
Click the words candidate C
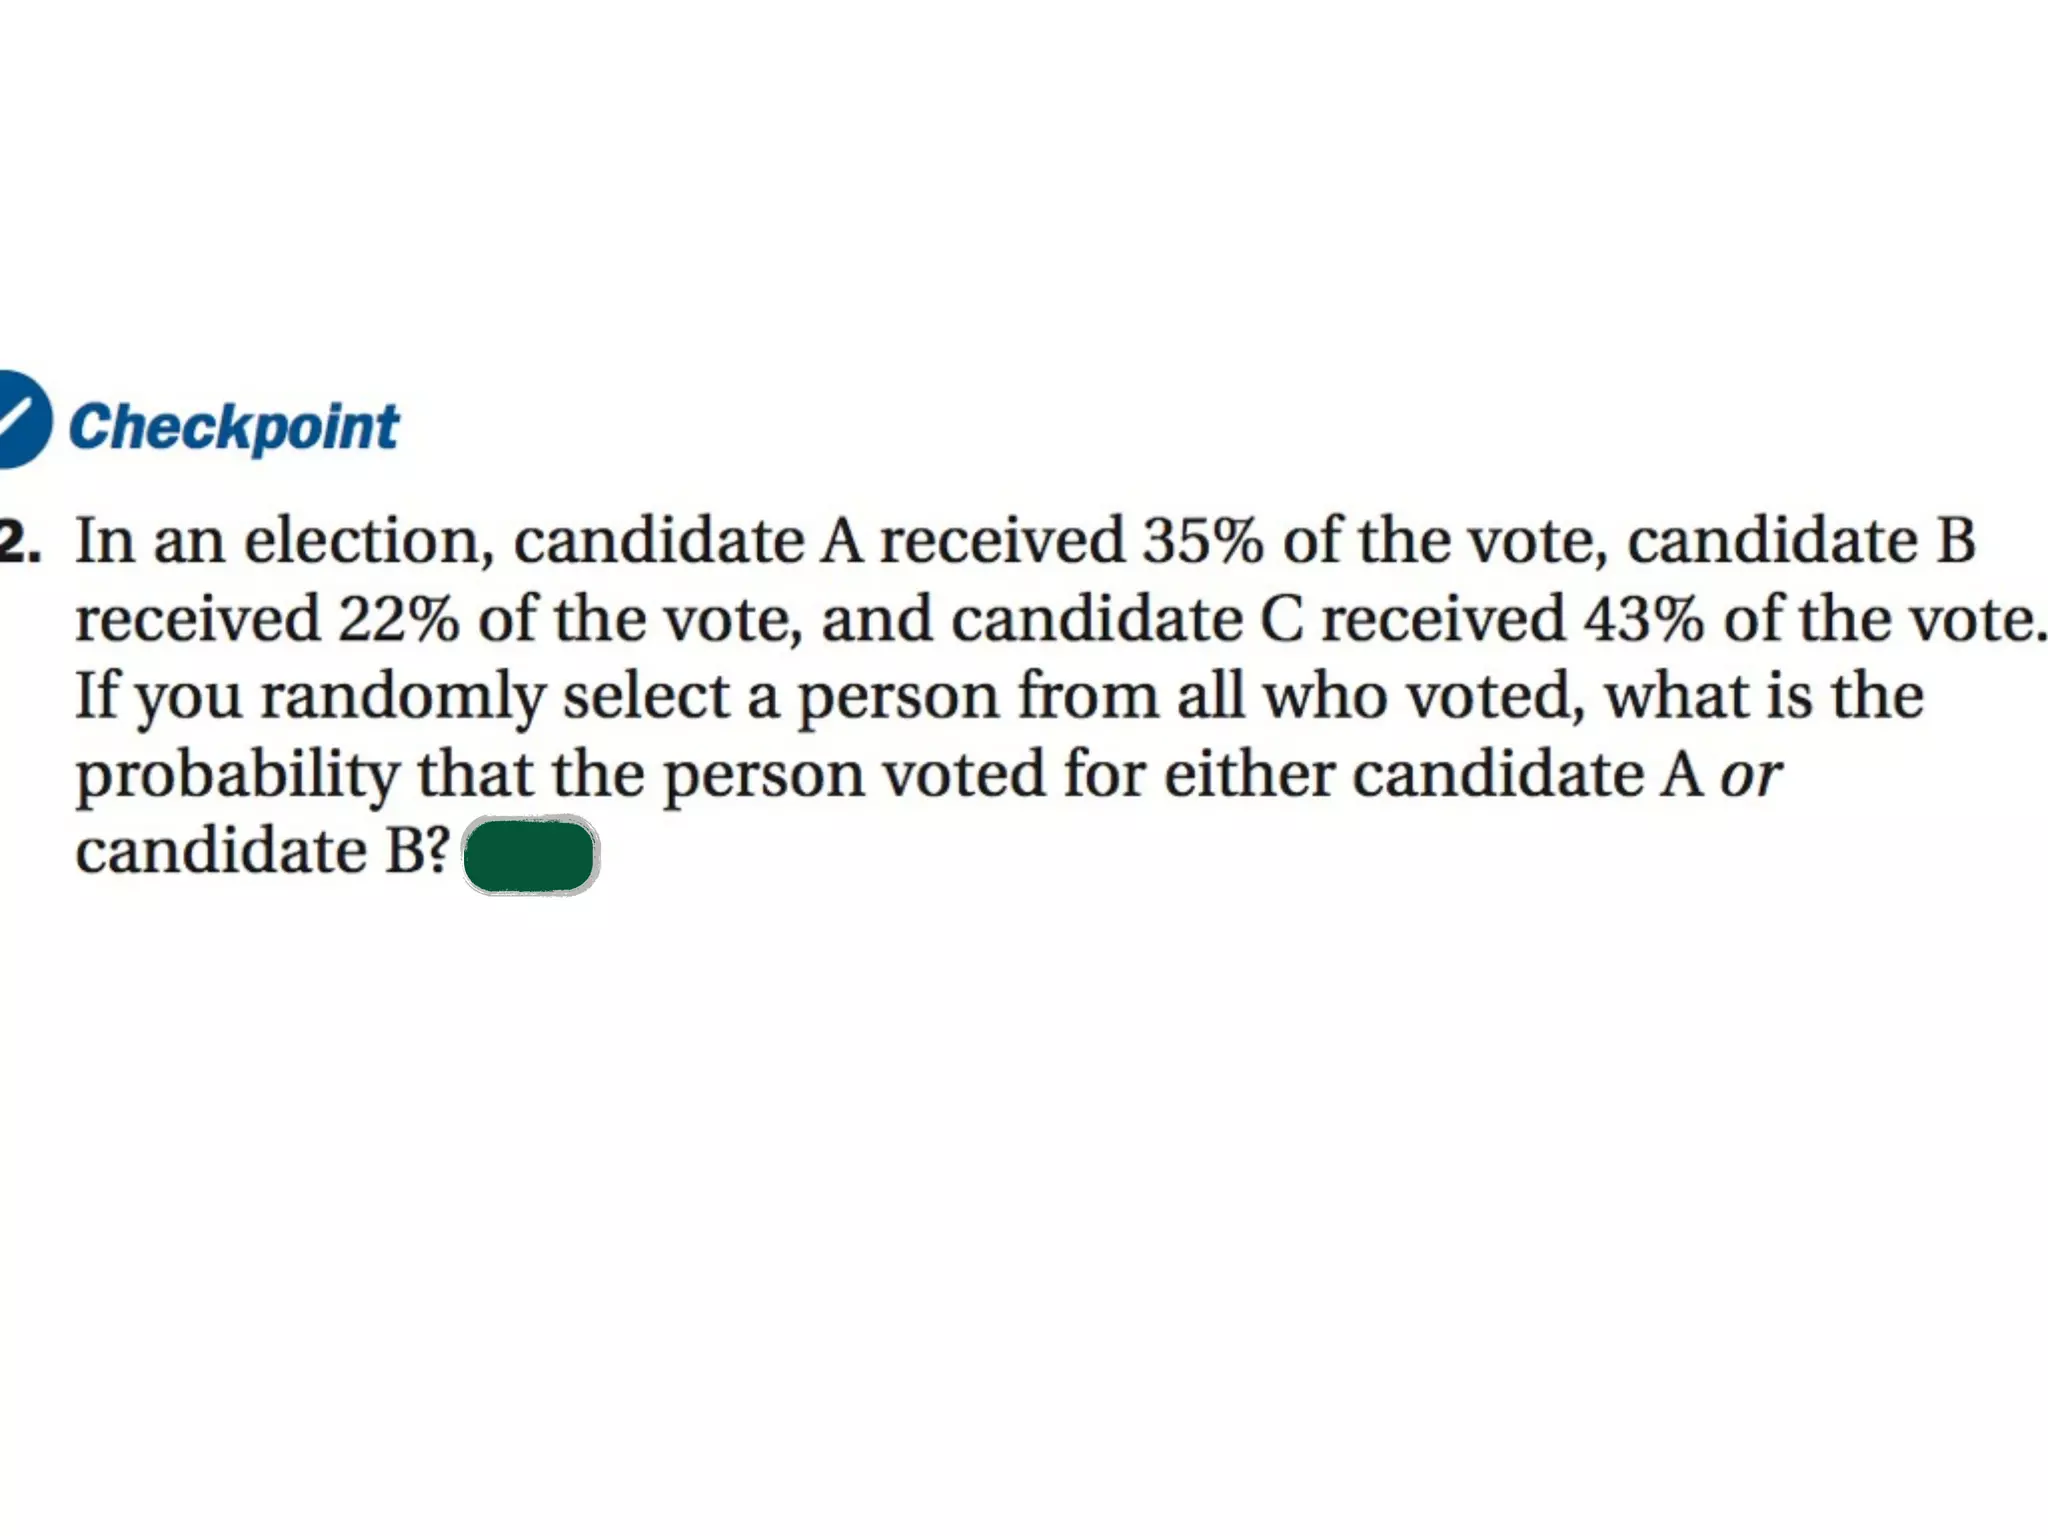pyautogui.click(x=1127, y=619)
